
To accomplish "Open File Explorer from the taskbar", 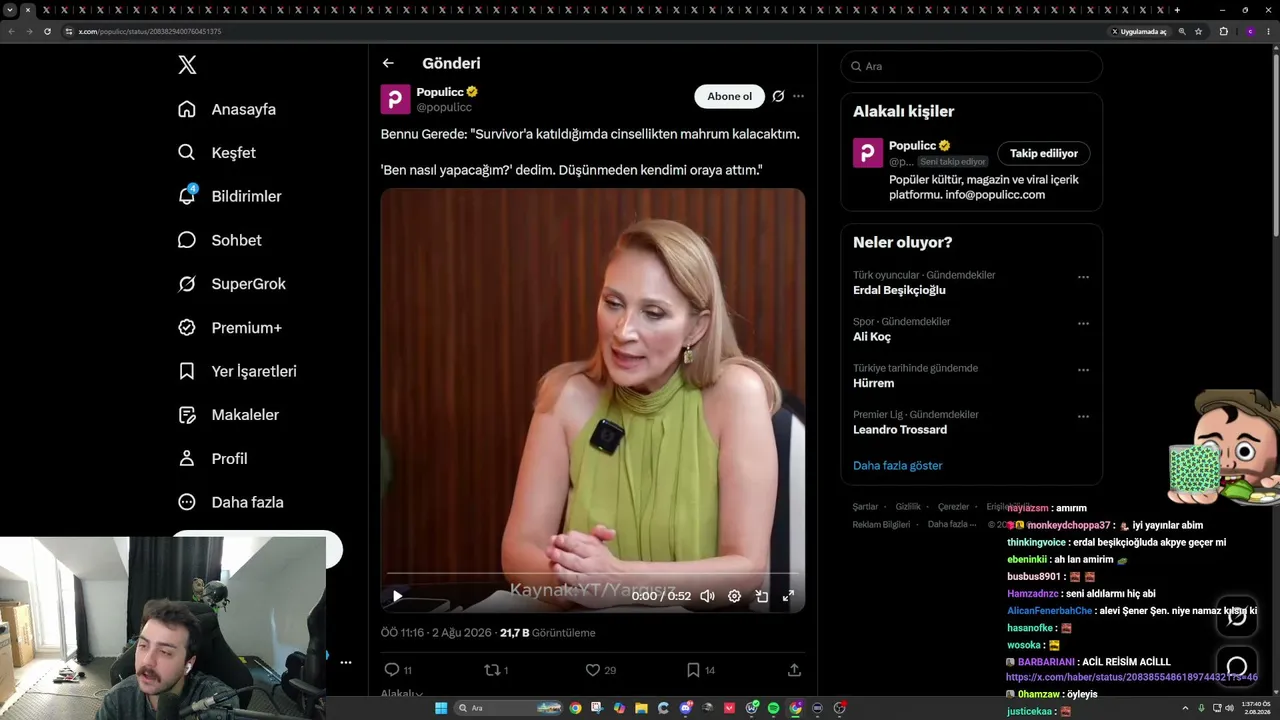I will (642, 708).
